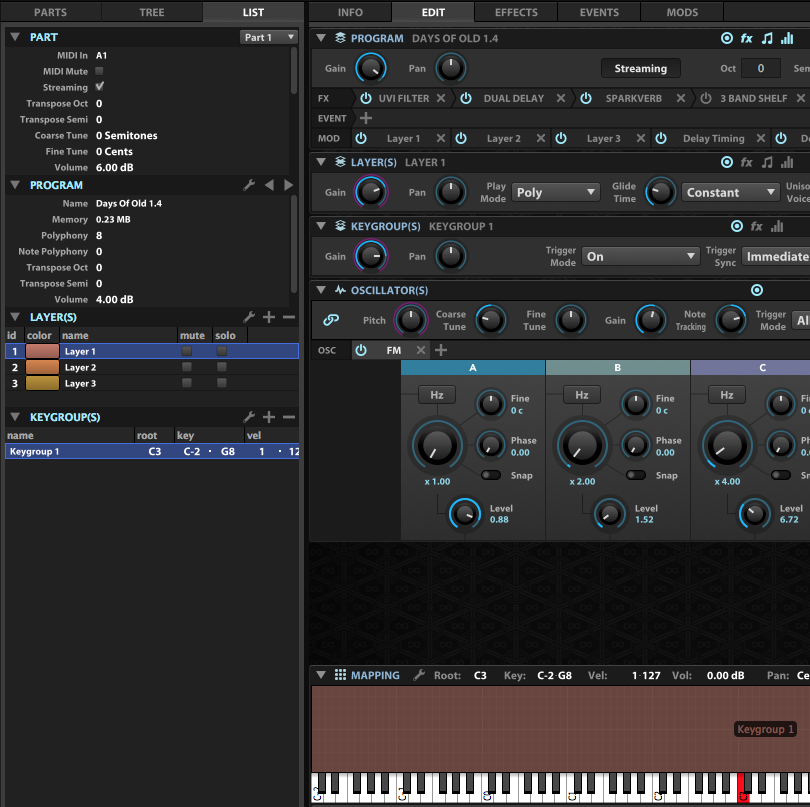Open Program modulation target icon
The height and width of the screenshot is (807, 810).
pyautogui.click(x=726, y=38)
